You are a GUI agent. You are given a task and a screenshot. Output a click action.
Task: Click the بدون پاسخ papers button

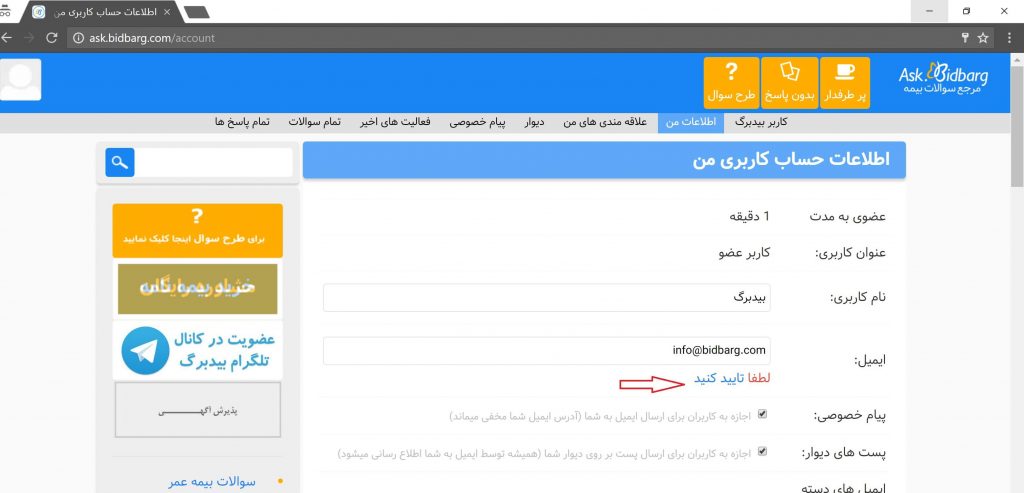pyautogui.click(x=790, y=83)
